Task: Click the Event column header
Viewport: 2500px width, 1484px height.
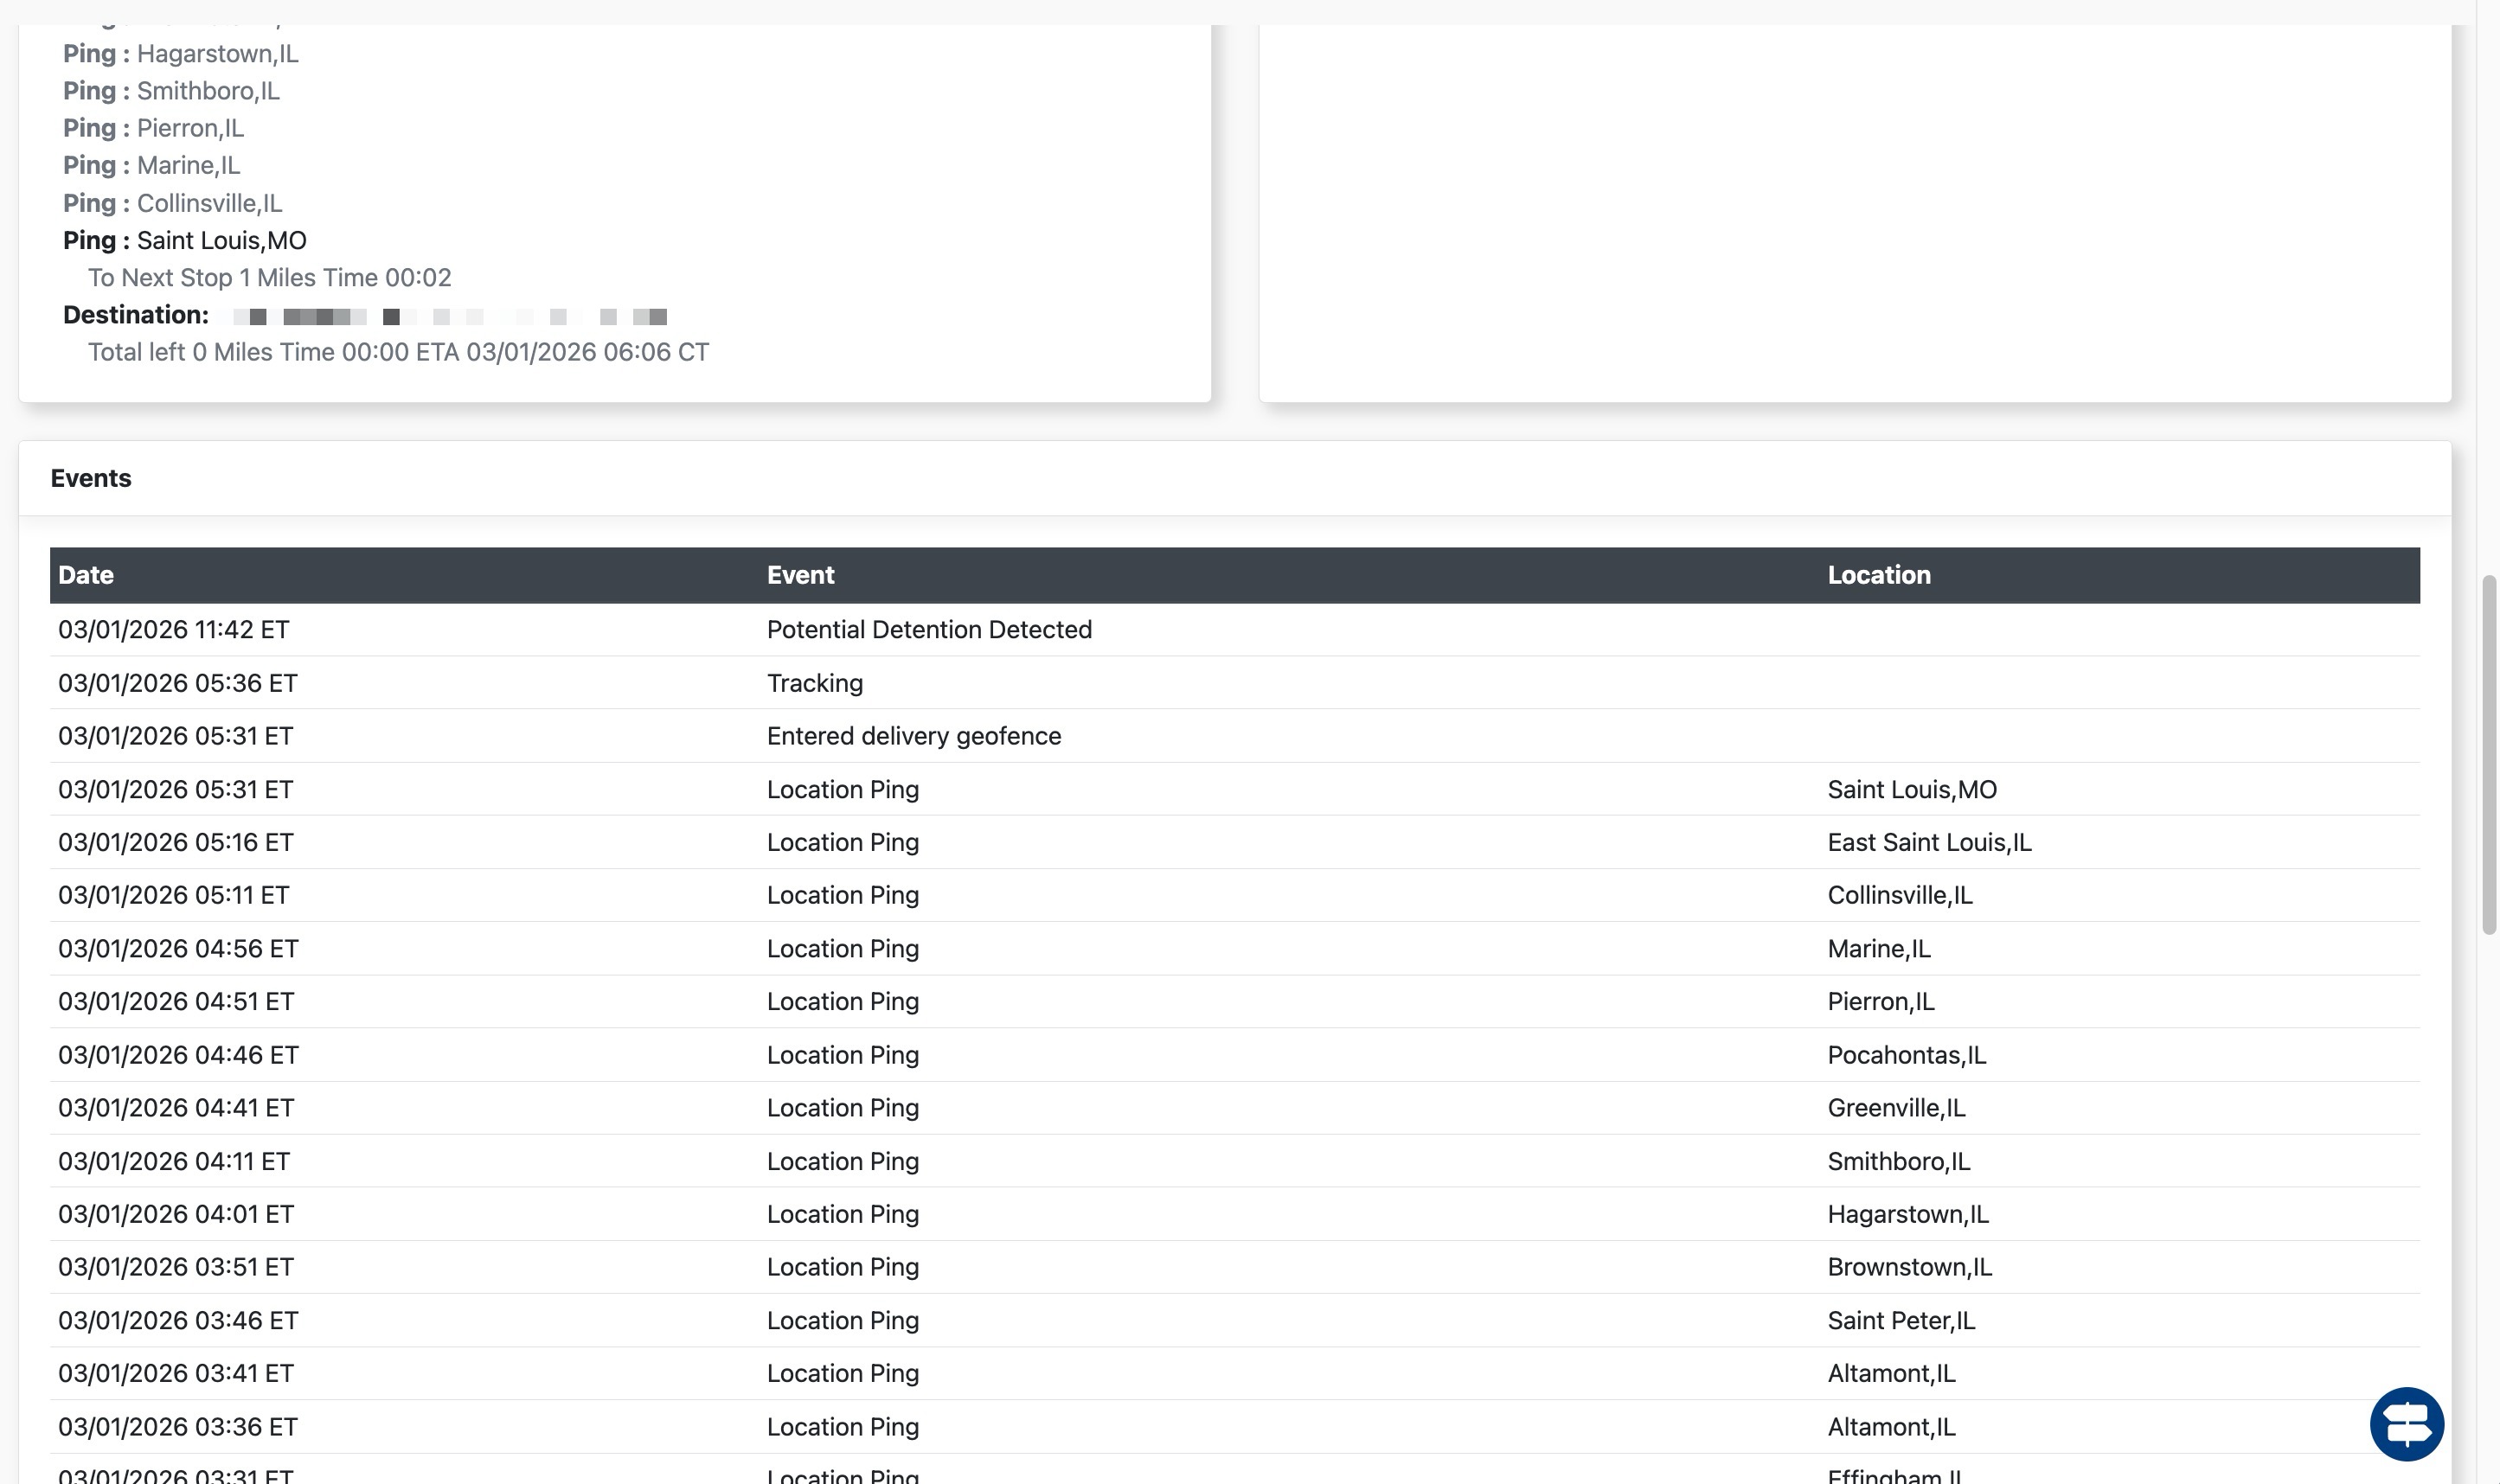Action: coord(800,575)
